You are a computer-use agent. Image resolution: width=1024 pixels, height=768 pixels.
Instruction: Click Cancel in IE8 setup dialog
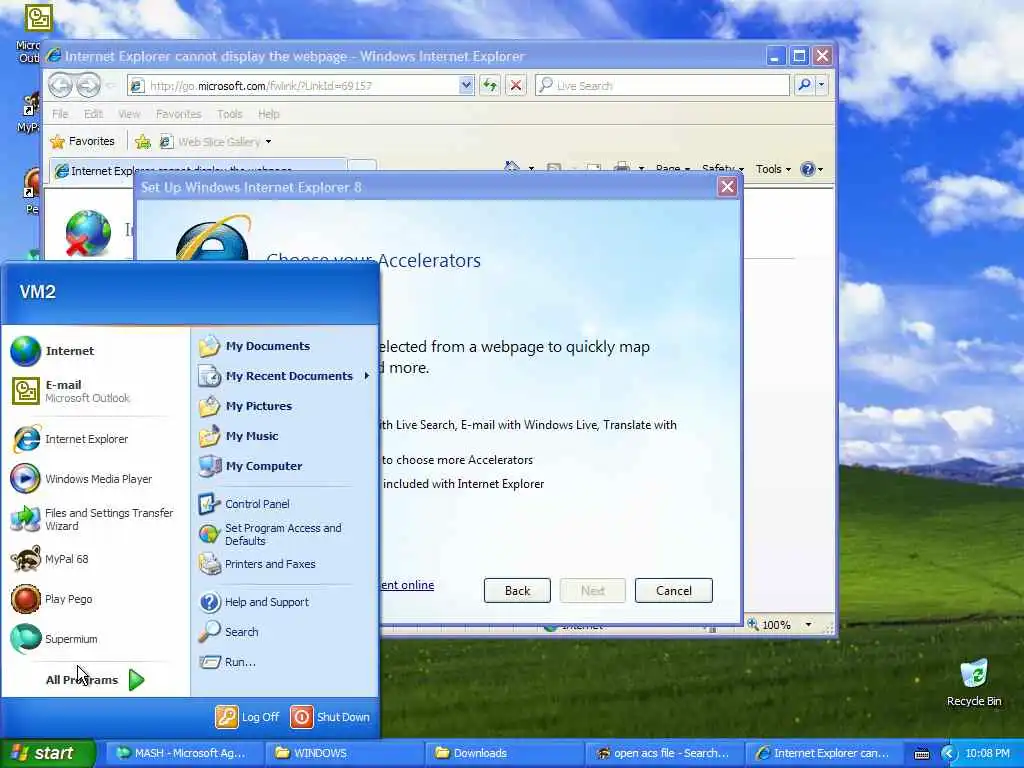pos(673,590)
